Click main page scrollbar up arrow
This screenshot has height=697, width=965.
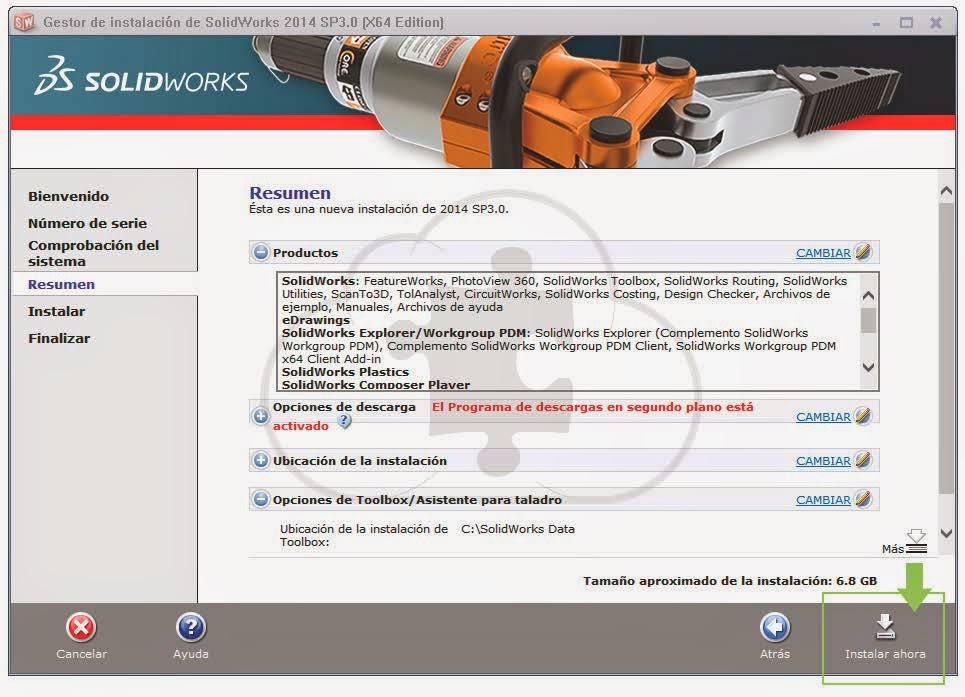tap(947, 191)
